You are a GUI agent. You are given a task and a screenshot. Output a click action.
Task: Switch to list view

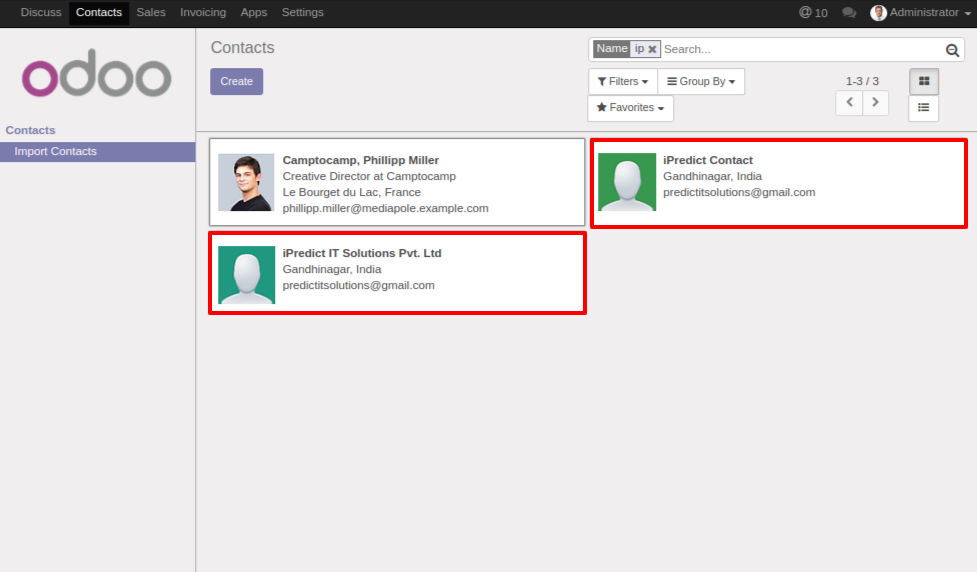924,107
